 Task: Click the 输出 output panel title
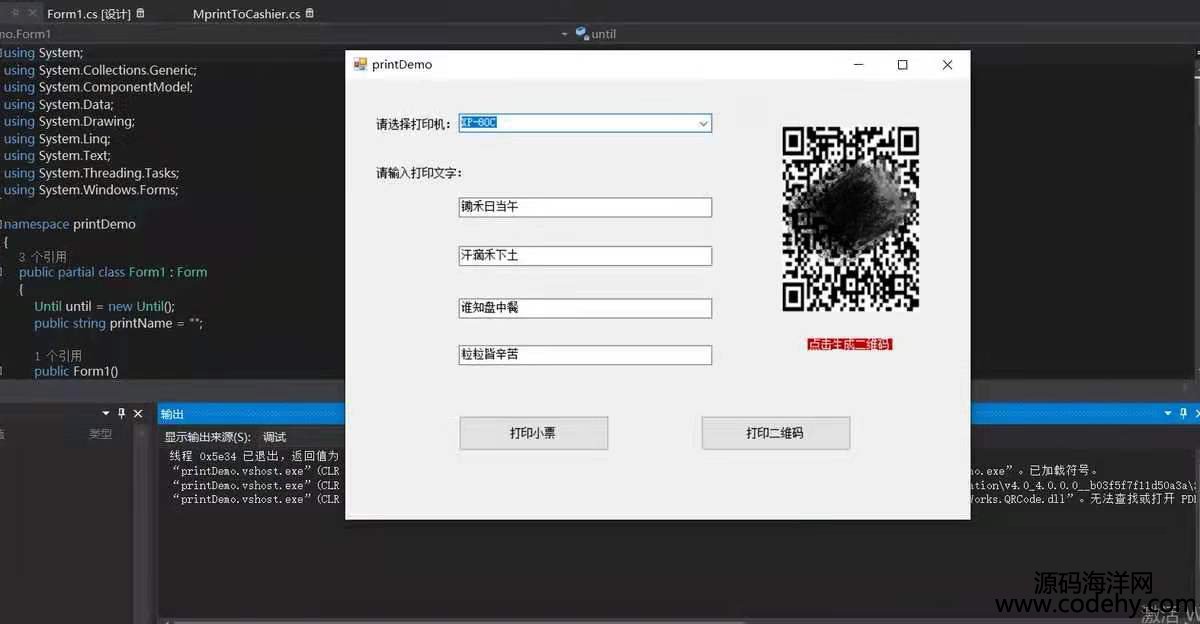tap(173, 414)
